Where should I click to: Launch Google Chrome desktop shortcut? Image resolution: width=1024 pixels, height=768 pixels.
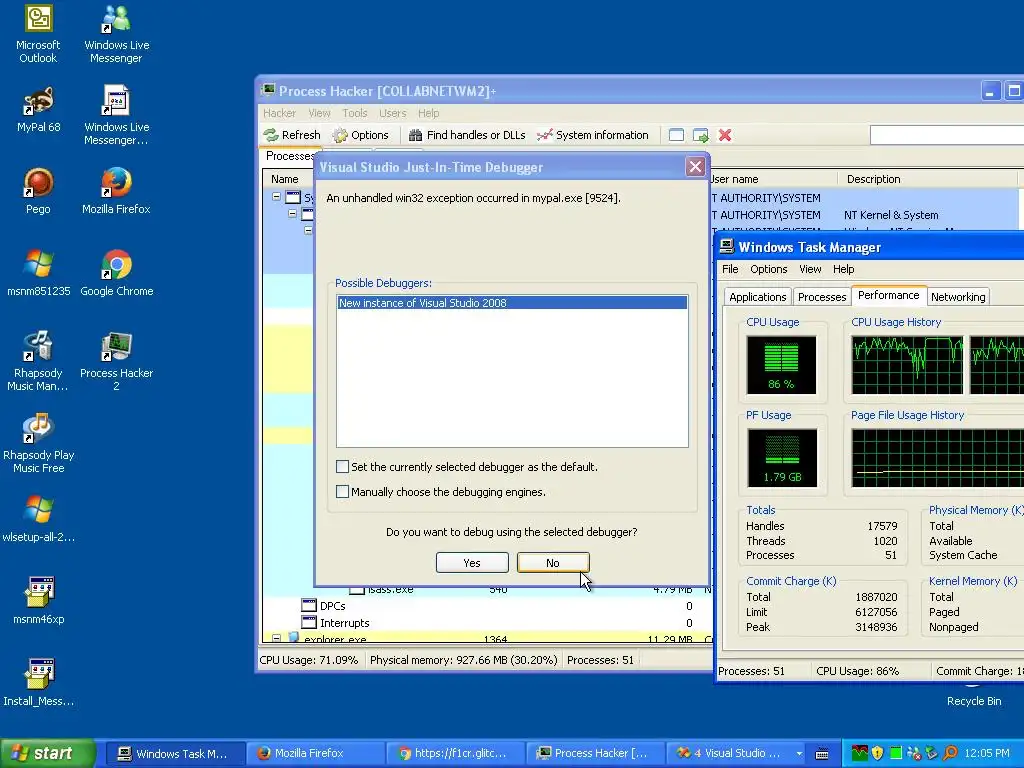[117, 274]
